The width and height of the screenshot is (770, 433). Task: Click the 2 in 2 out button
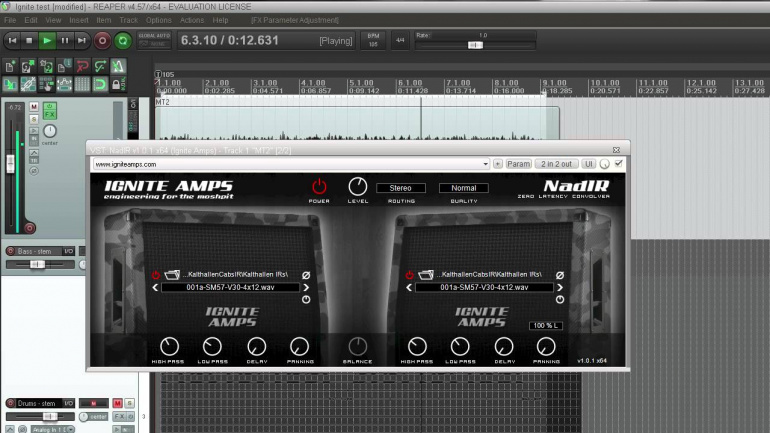556,163
